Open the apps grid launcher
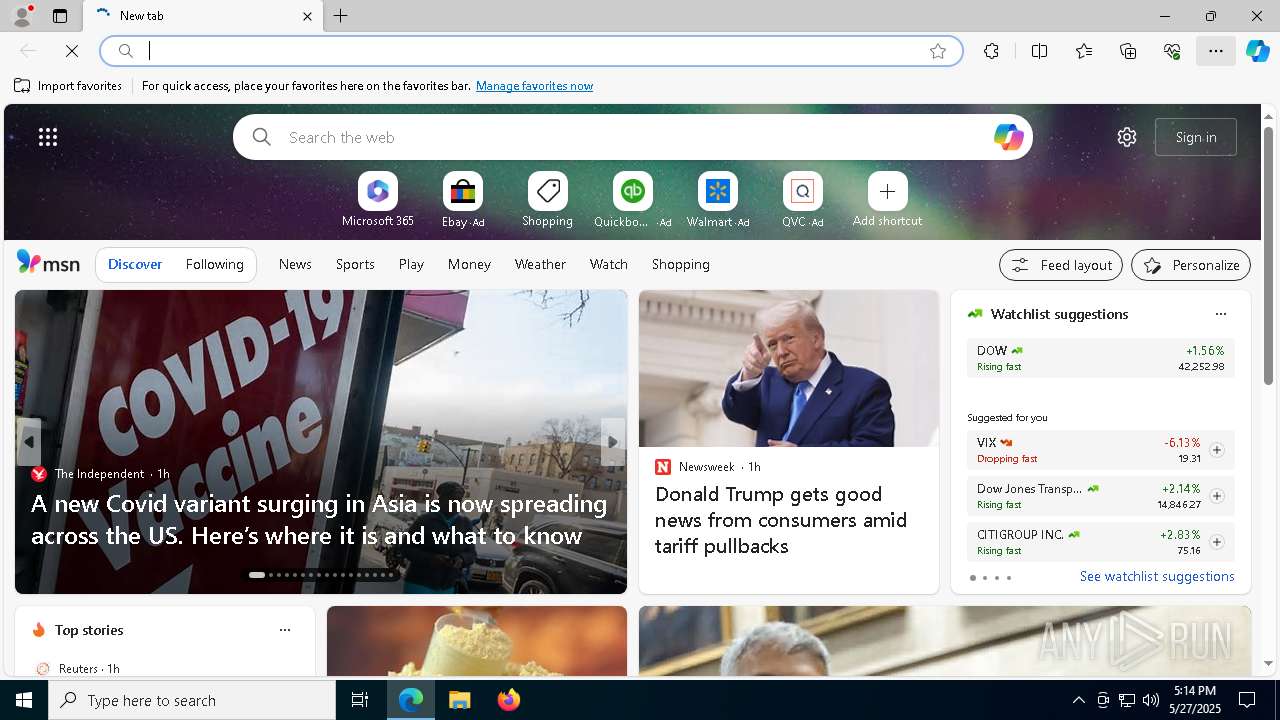1280x720 pixels. 48,137
